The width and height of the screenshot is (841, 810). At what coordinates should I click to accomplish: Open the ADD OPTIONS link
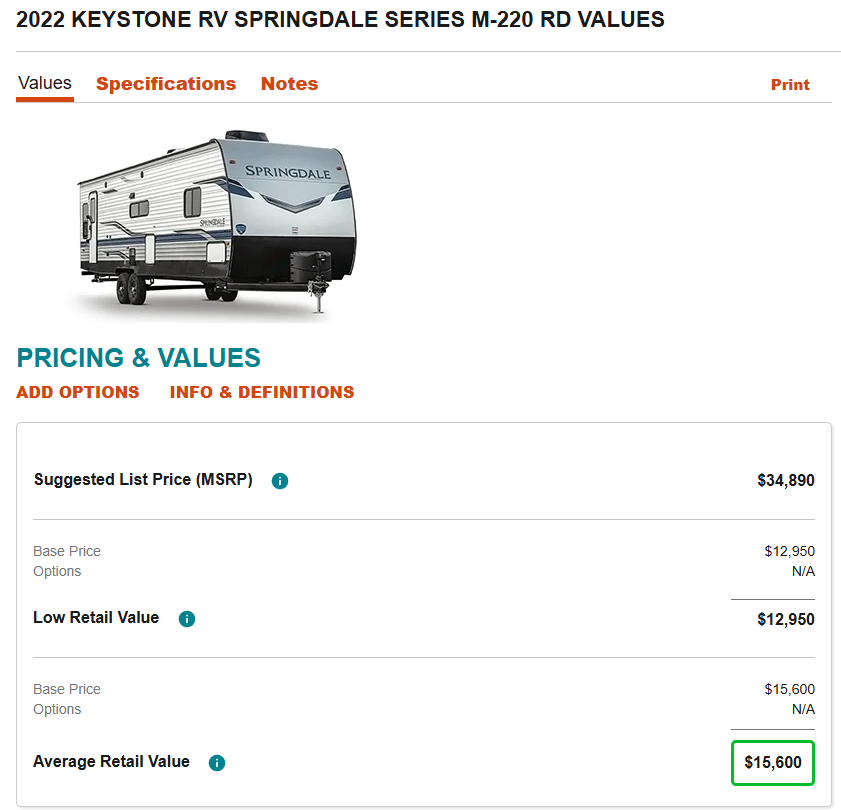click(78, 392)
